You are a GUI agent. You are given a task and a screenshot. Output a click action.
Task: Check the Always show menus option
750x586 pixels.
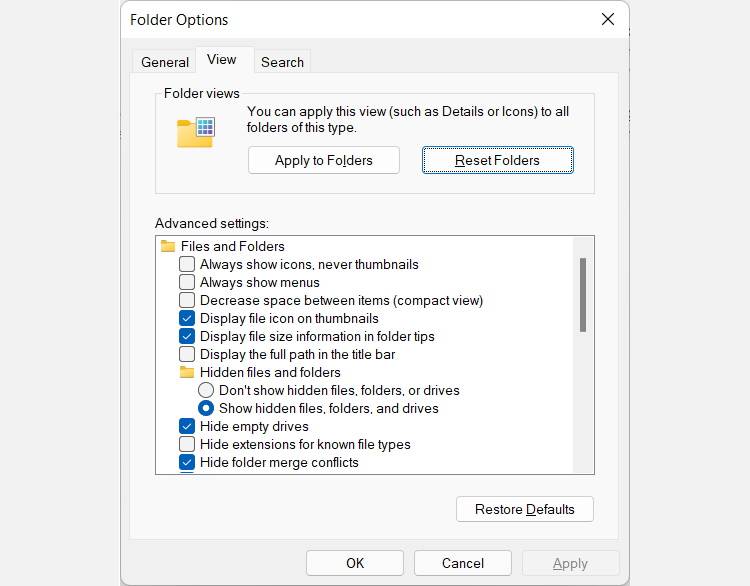pyautogui.click(x=187, y=282)
